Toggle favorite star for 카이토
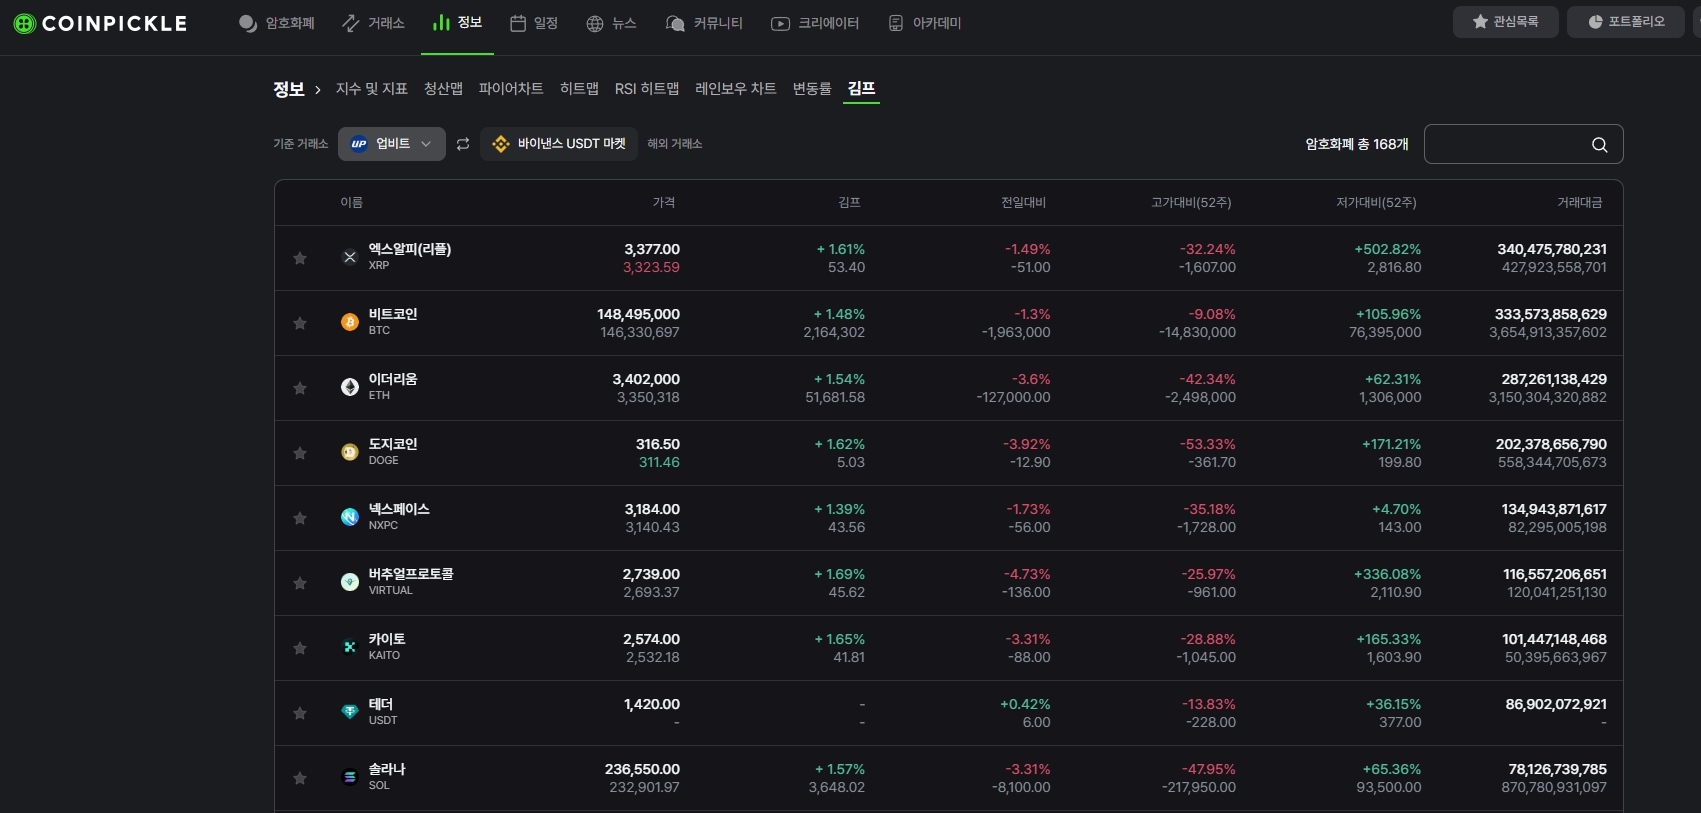The image size is (1701, 813). pyautogui.click(x=300, y=648)
